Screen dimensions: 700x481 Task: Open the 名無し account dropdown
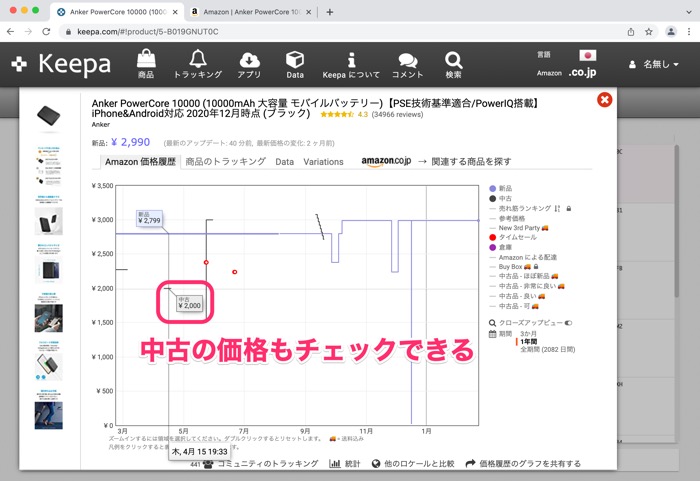coord(654,64)
